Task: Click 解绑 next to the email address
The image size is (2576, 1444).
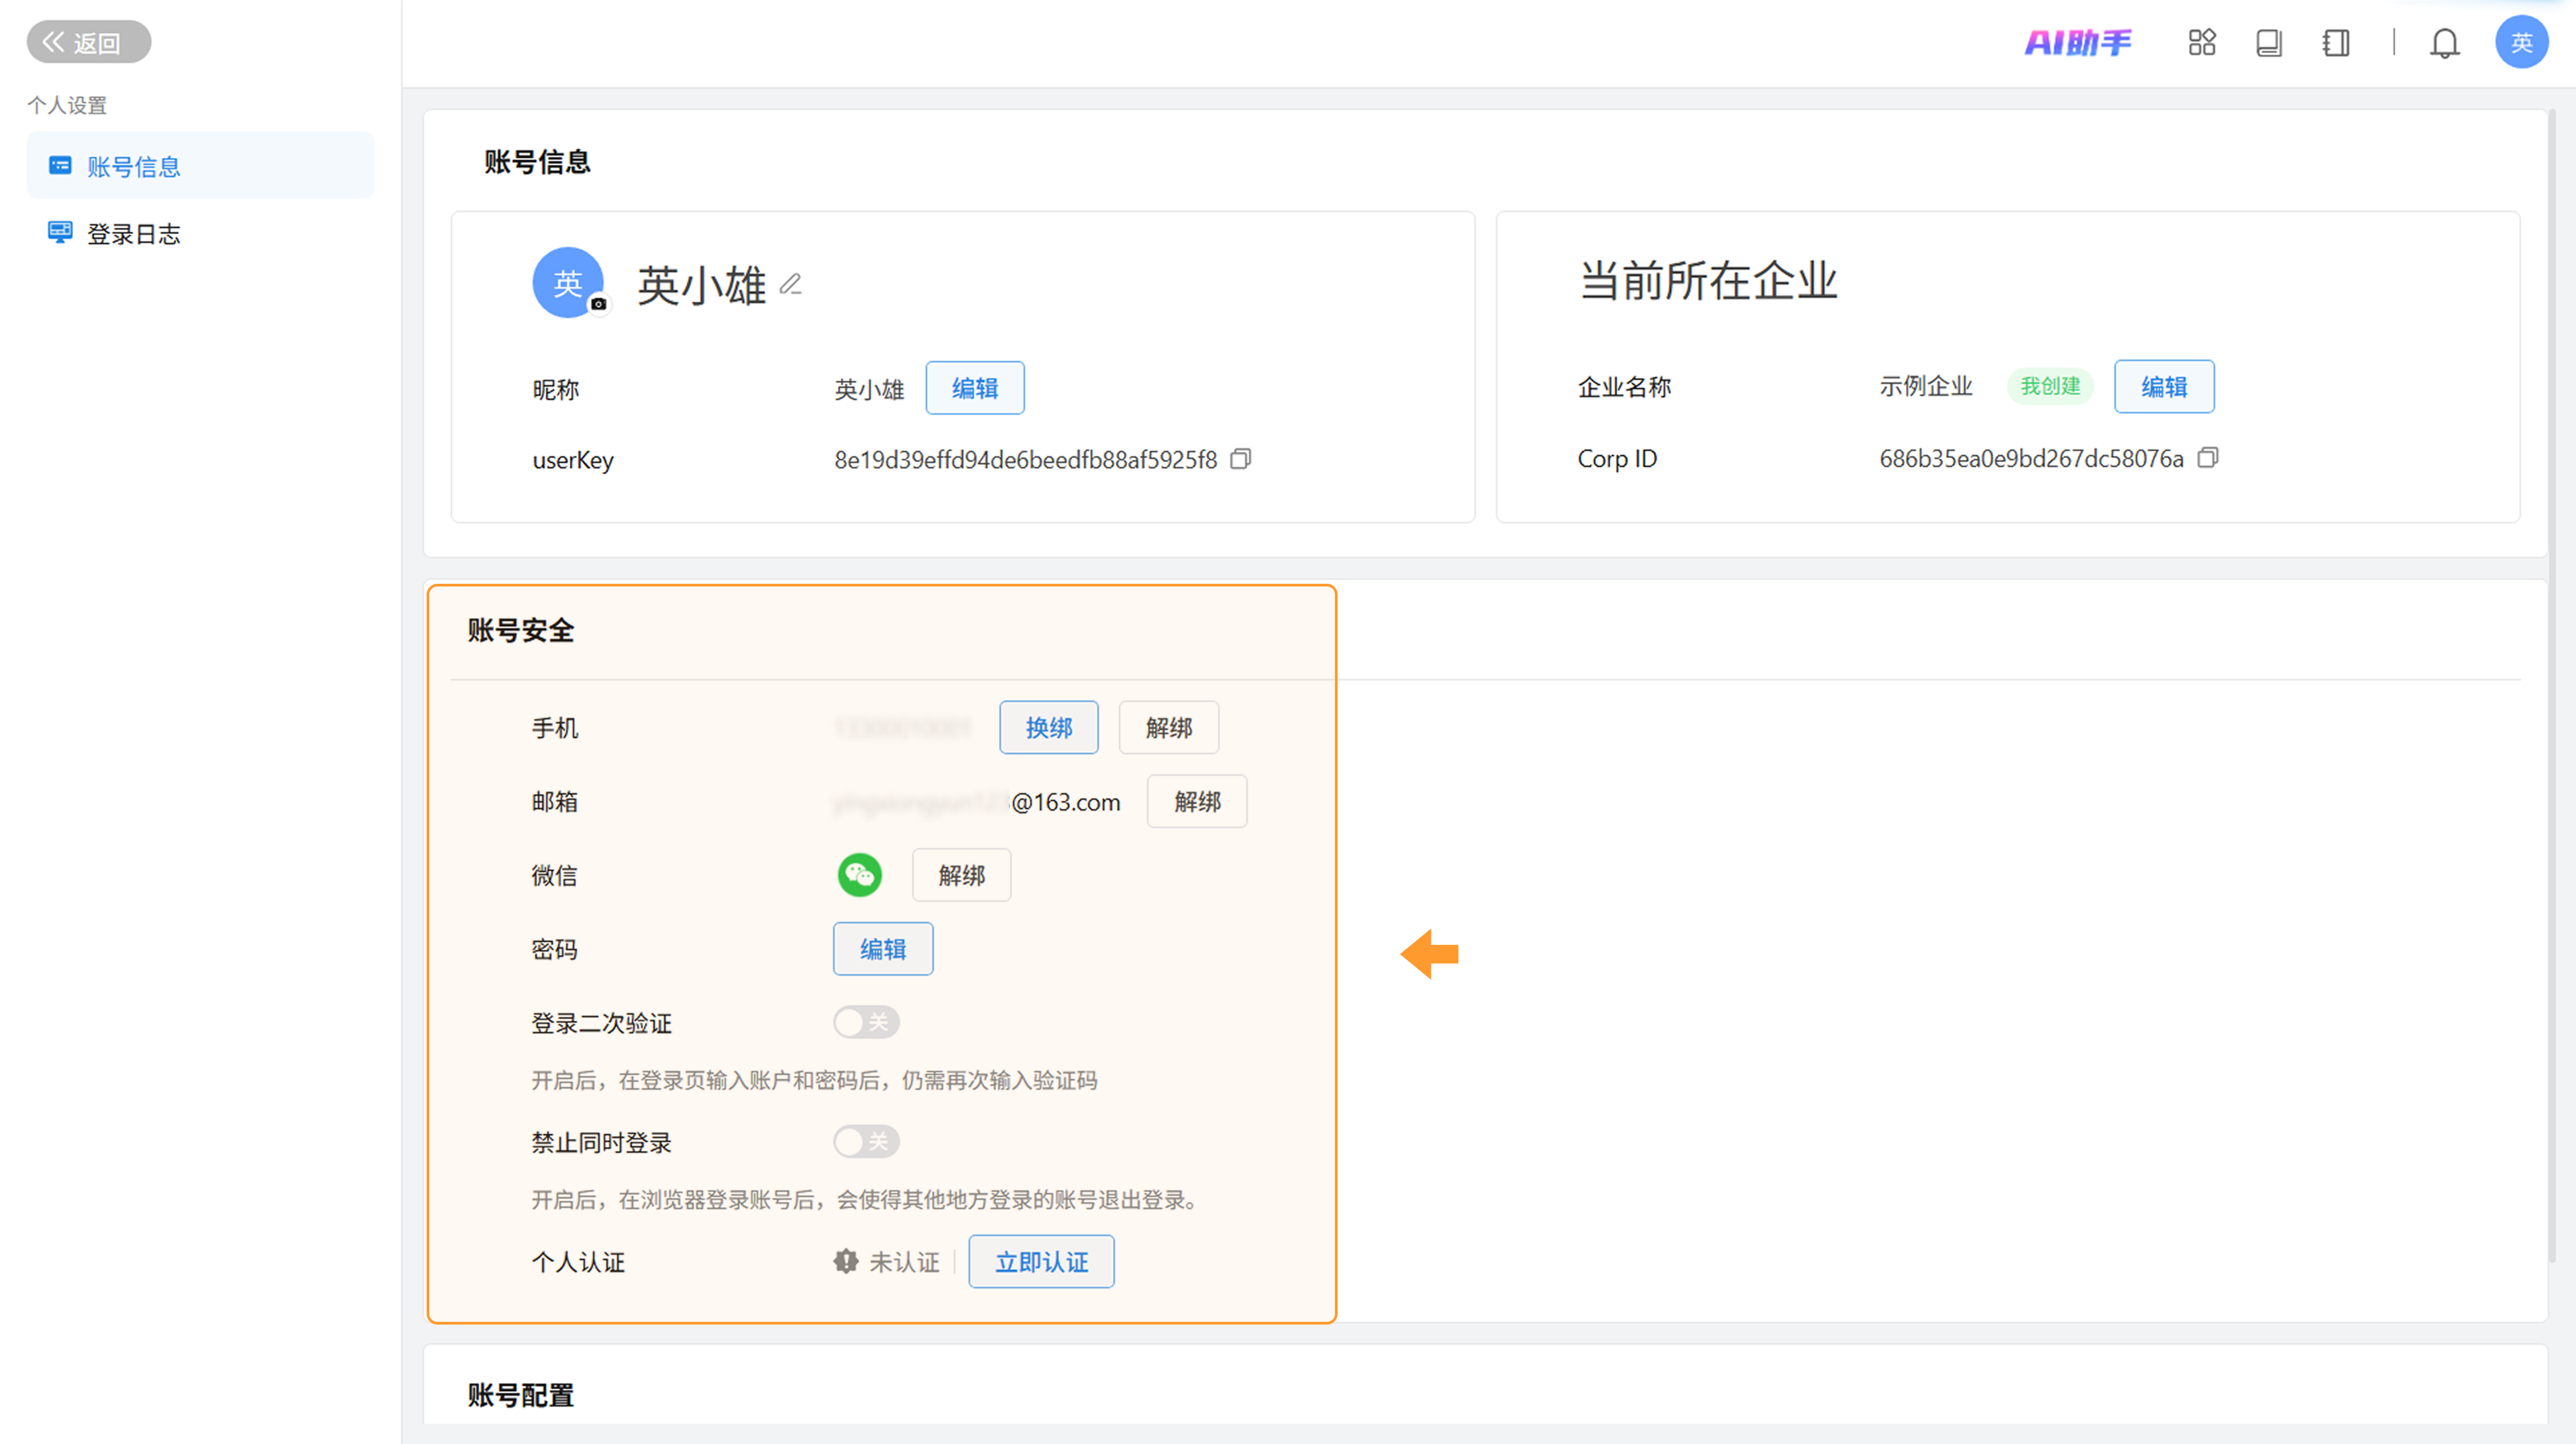Action: (1196, 801)
